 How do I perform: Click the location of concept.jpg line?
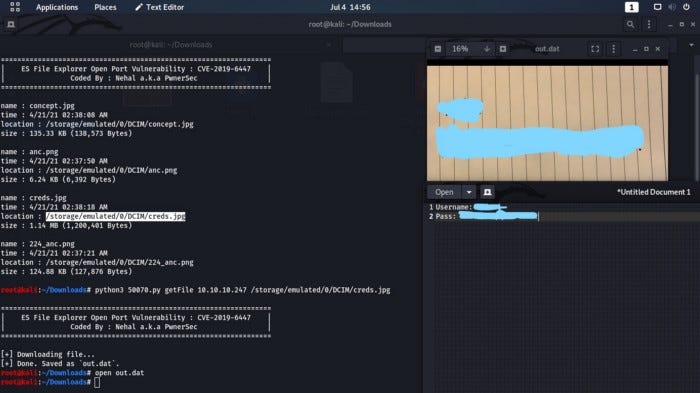click(97, 124)
